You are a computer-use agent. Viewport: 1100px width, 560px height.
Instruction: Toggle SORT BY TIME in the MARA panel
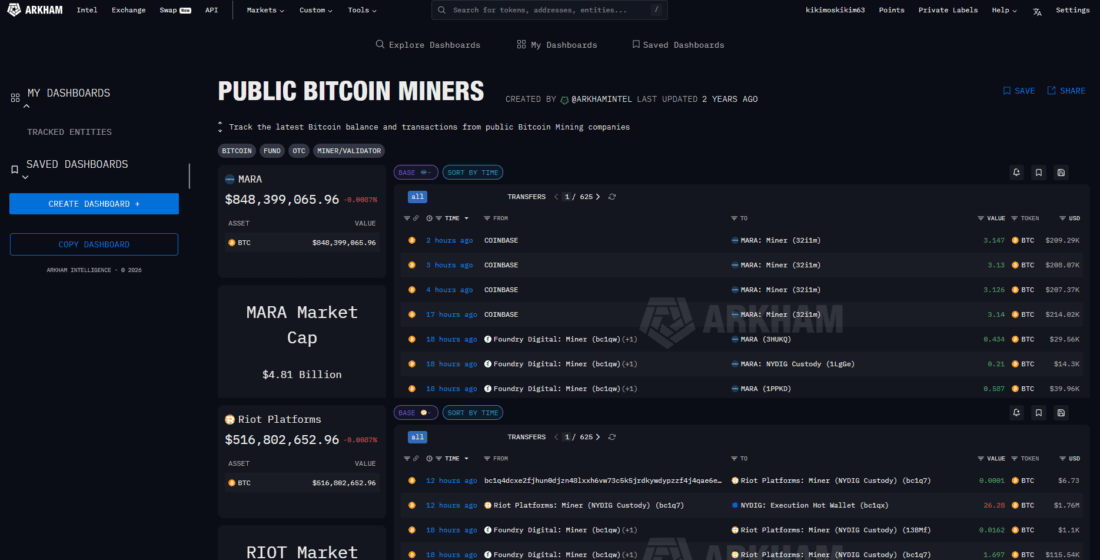point(473,173)
